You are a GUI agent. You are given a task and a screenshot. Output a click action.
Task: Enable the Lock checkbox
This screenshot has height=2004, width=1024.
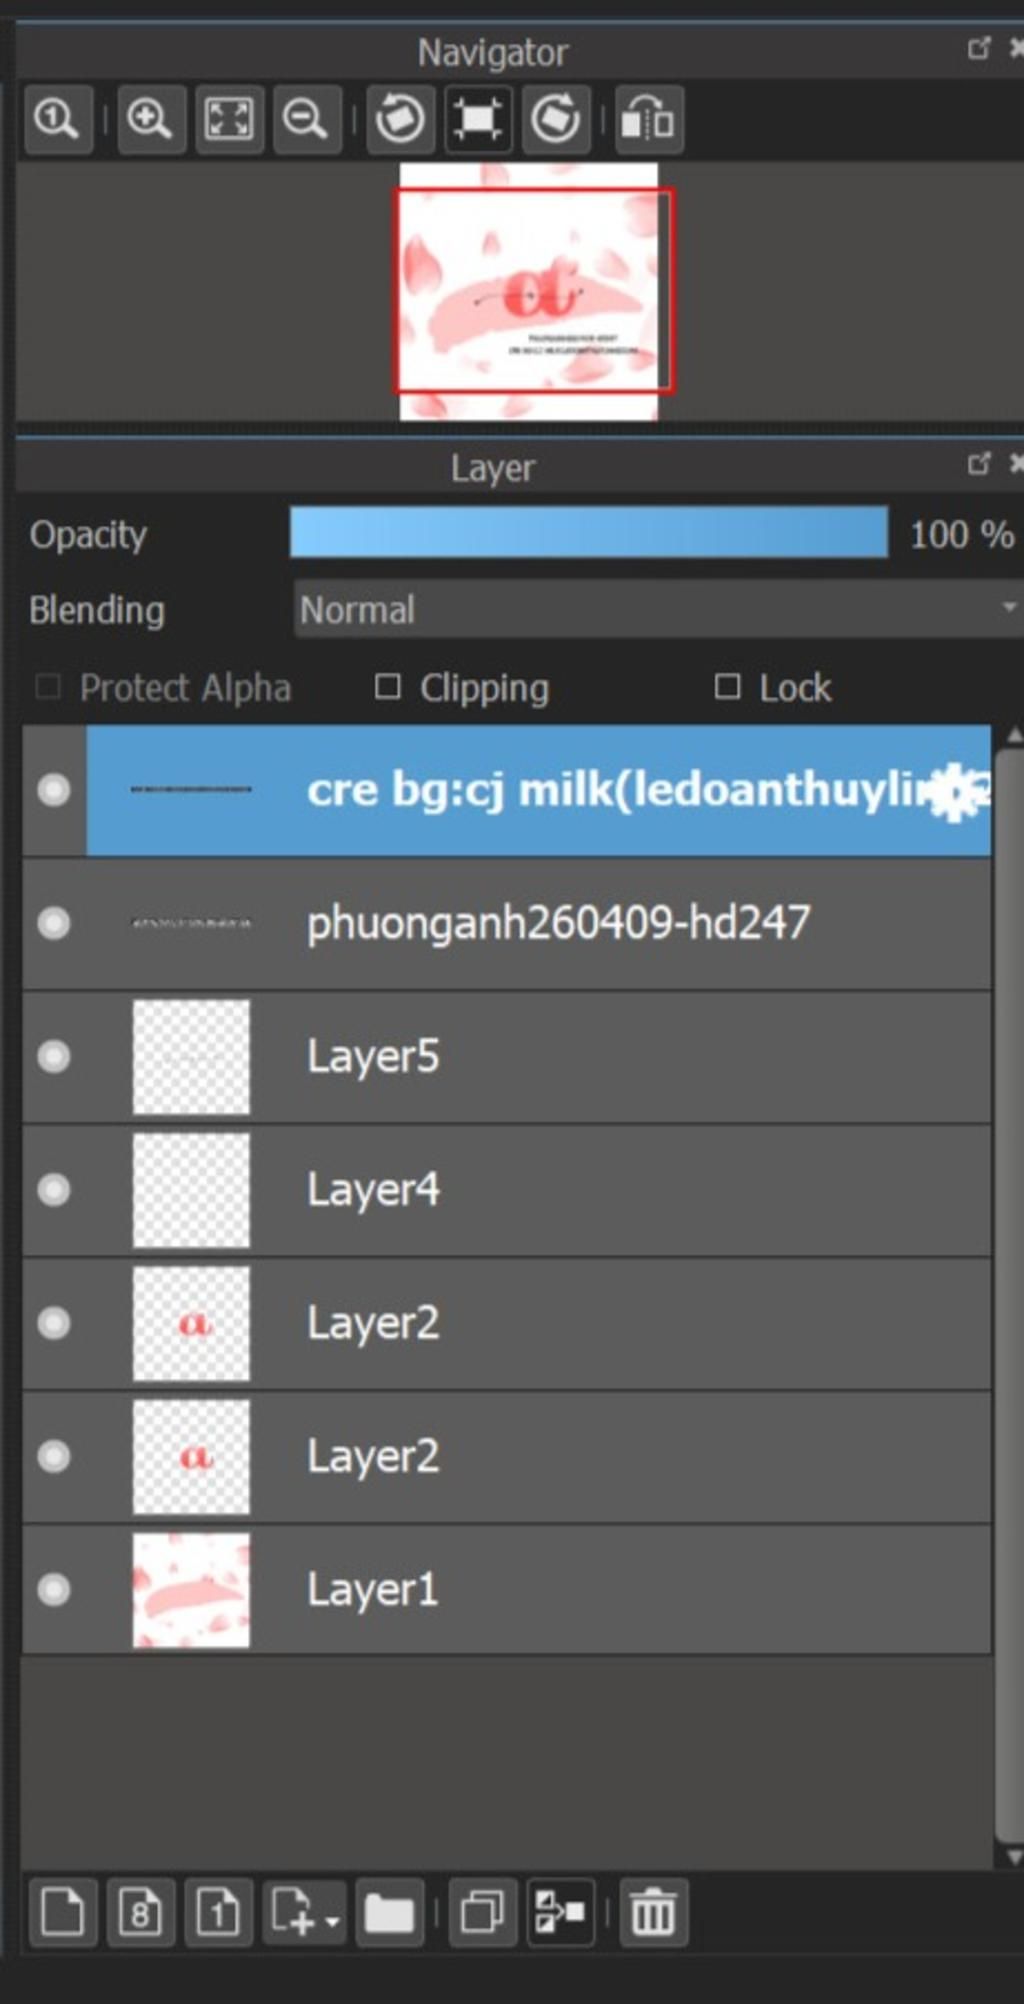[728, 686]
